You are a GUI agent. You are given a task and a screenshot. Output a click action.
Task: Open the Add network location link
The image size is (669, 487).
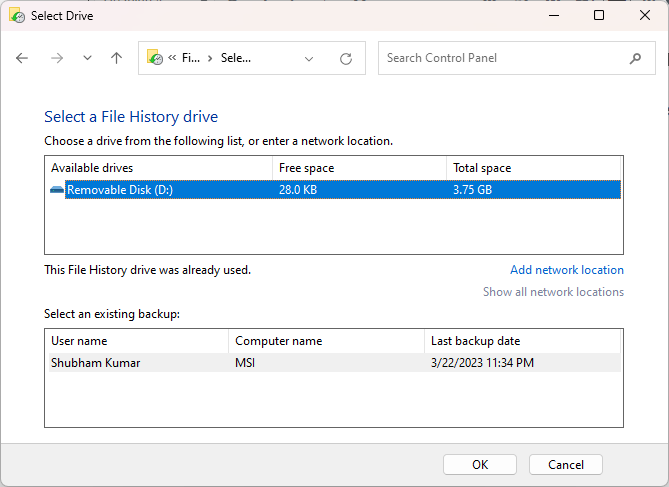tap(566, 270)
